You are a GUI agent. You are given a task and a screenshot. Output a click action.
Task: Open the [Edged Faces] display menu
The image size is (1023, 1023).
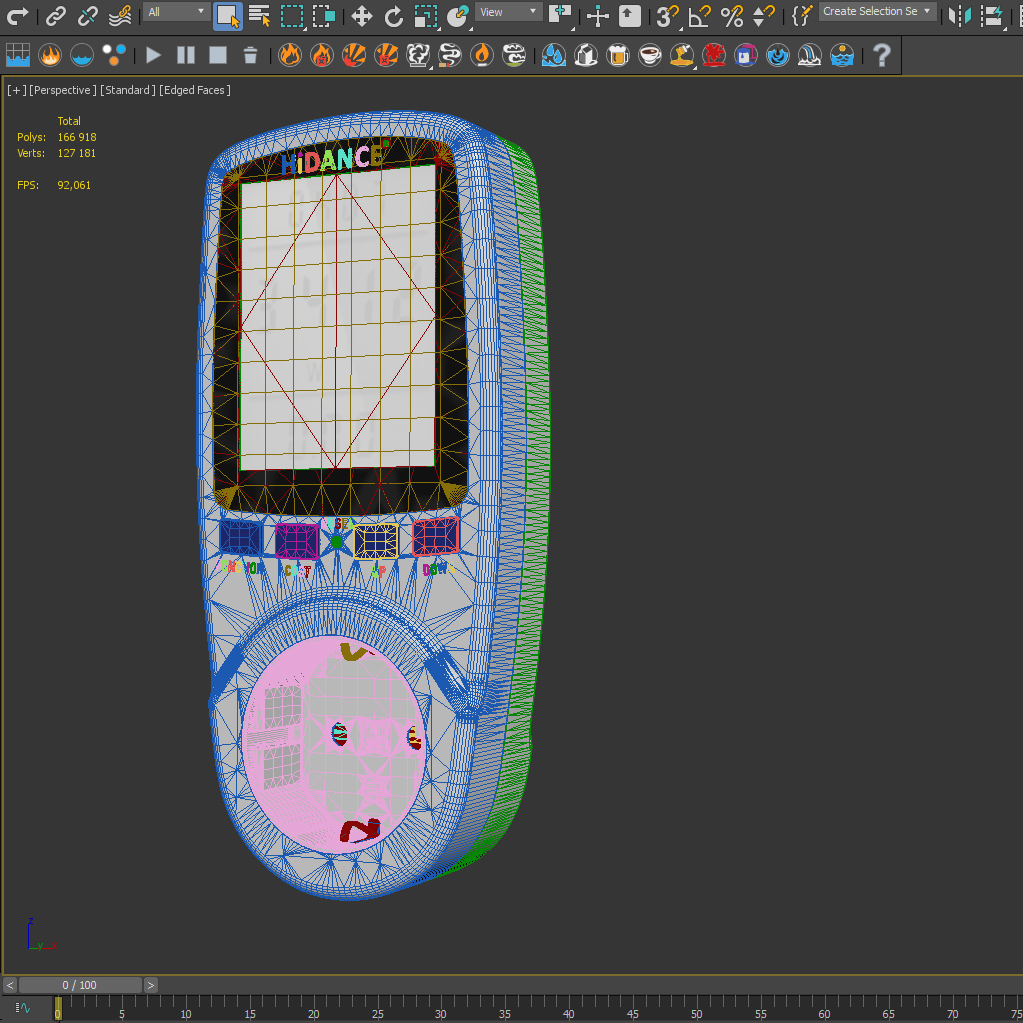click(x=194, y=90)
